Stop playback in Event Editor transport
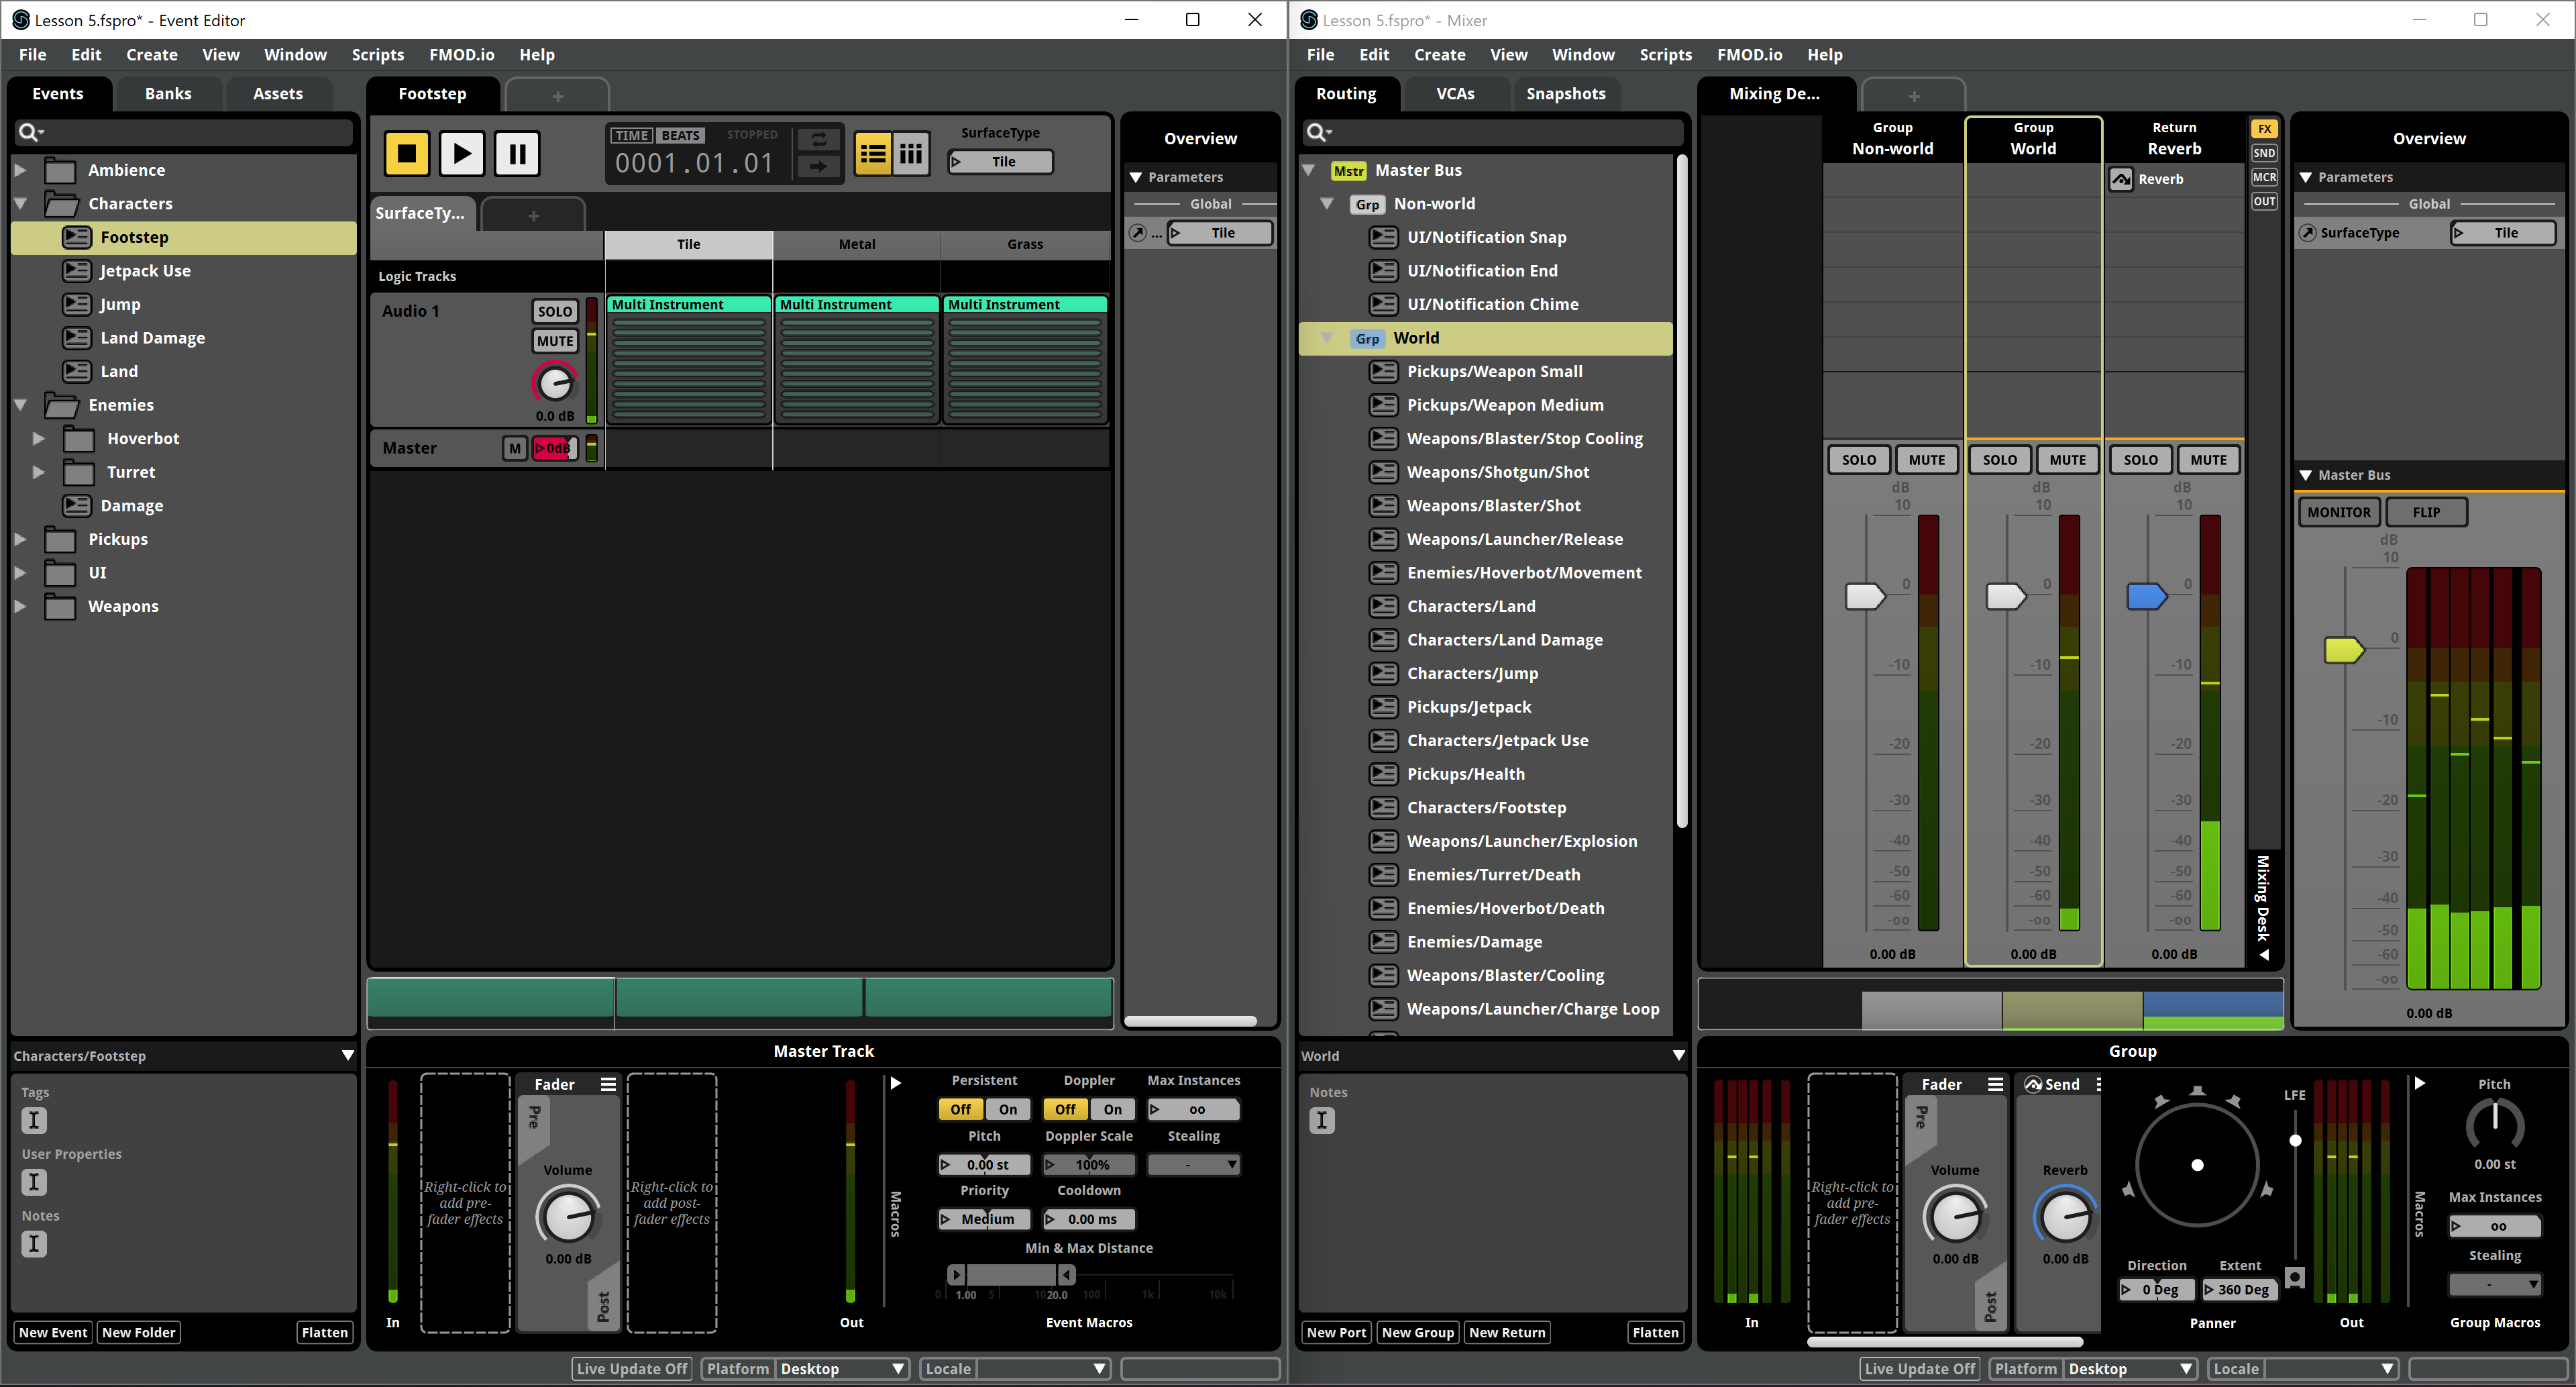This screenshot has width=2576, height=1387. pos(406,154)
